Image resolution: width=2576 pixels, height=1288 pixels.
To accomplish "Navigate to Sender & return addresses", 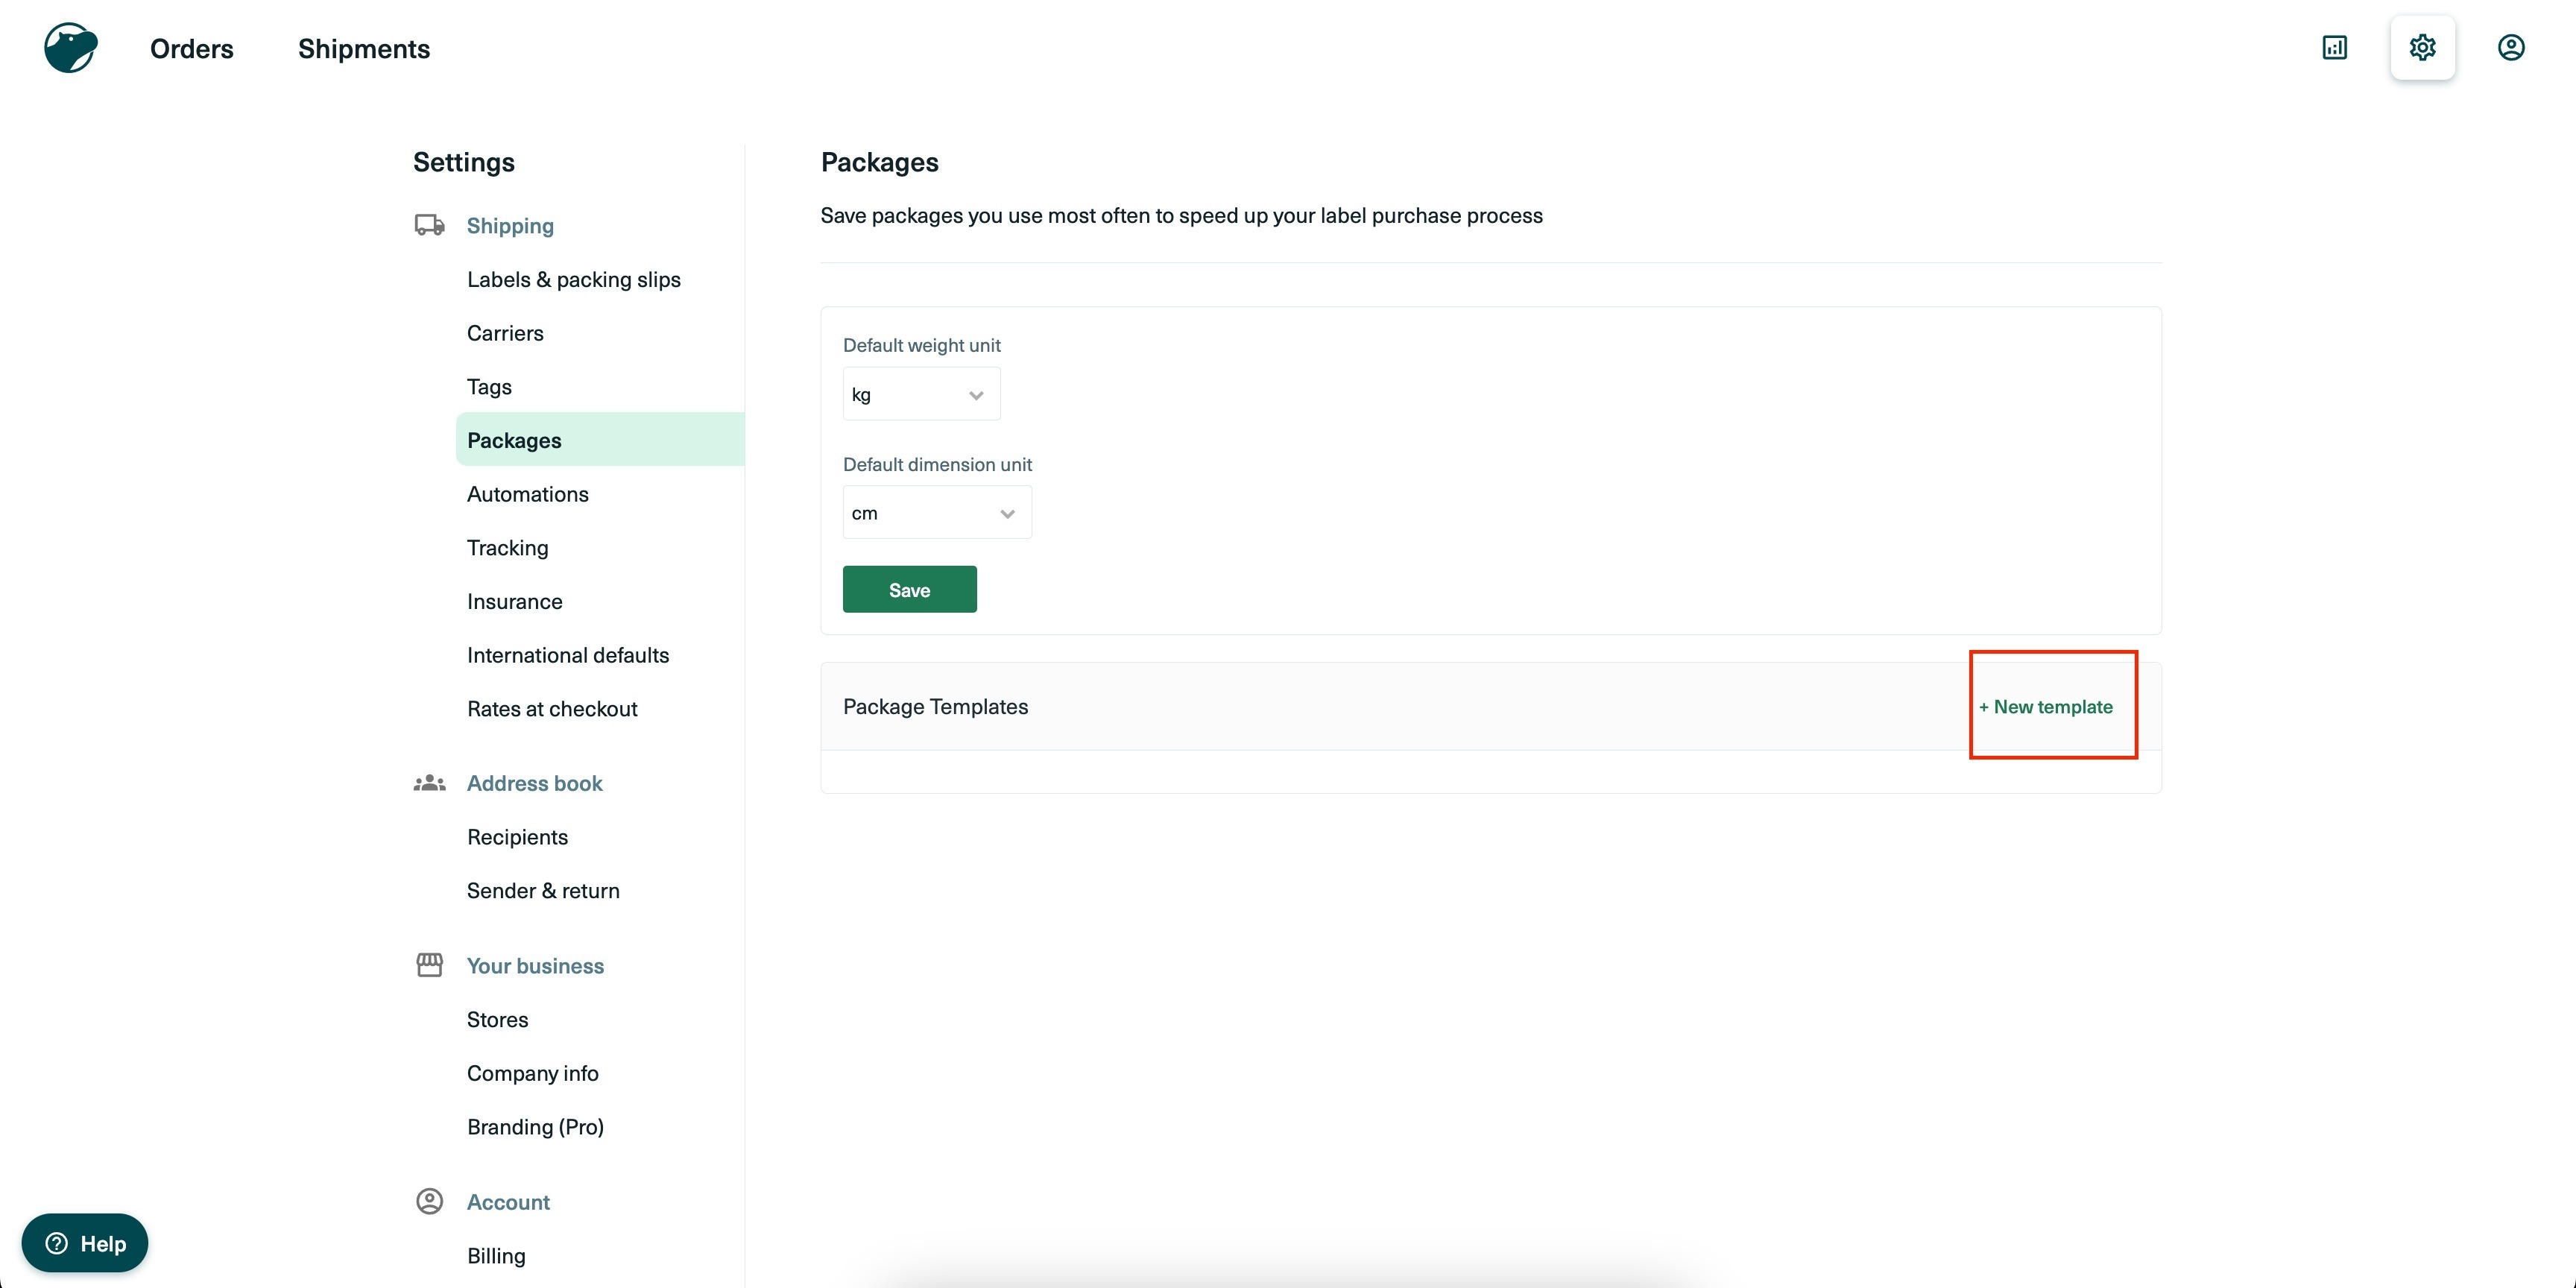I will [542, 891].
